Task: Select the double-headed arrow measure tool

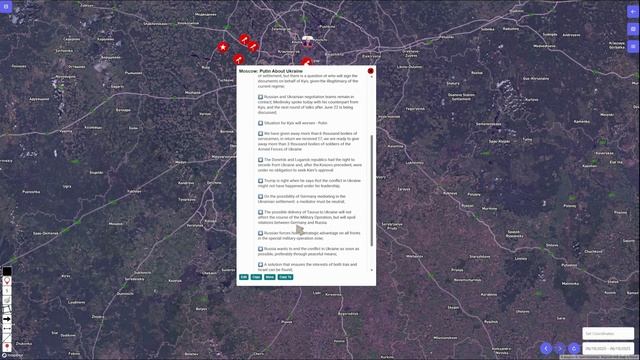Action: [x=7, y=328]
